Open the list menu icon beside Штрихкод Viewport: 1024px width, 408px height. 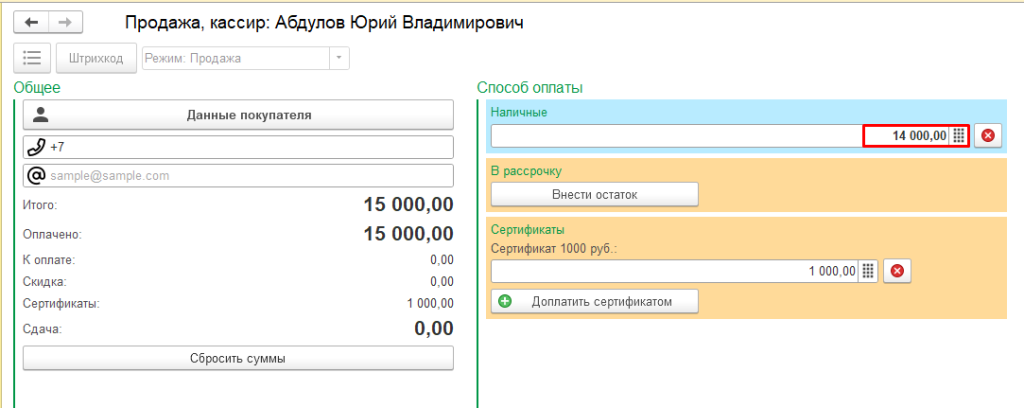point(32,58)
